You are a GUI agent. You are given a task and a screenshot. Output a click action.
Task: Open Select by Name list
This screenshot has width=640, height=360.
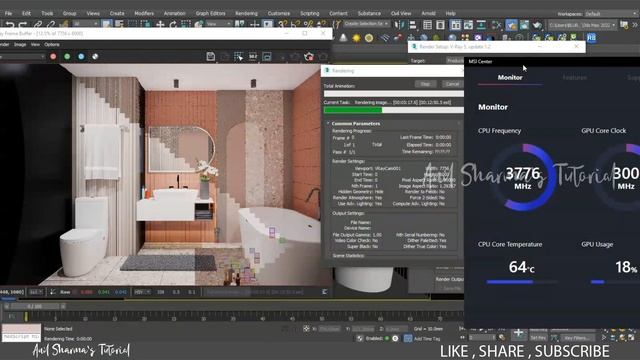(x=119, y=24)
